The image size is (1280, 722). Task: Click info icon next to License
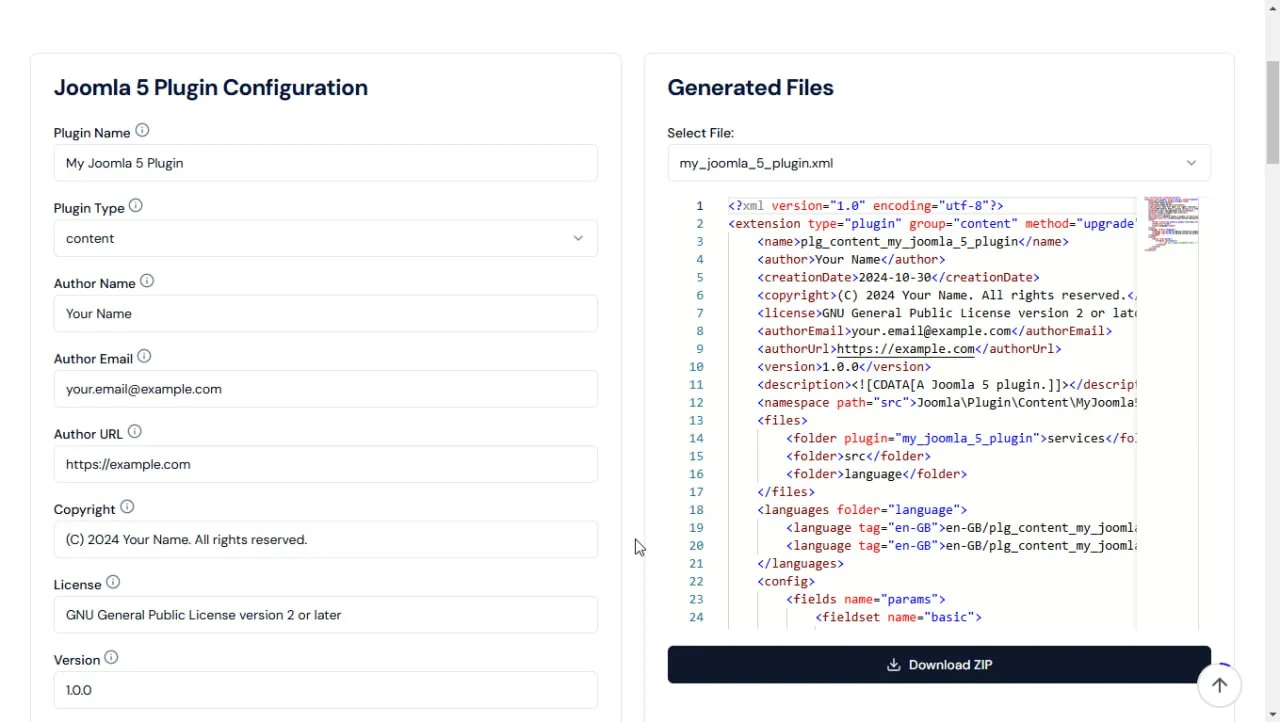click(x=113, y=583)
